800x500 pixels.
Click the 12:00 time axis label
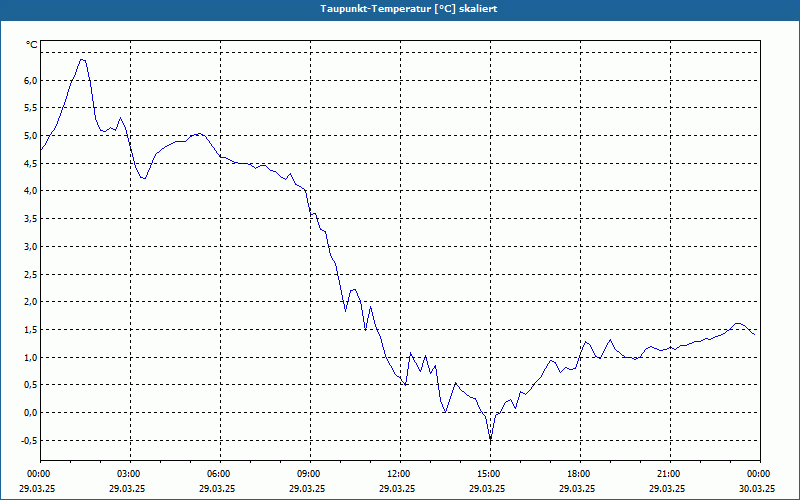pyautogui.click(x=401, y=474)
